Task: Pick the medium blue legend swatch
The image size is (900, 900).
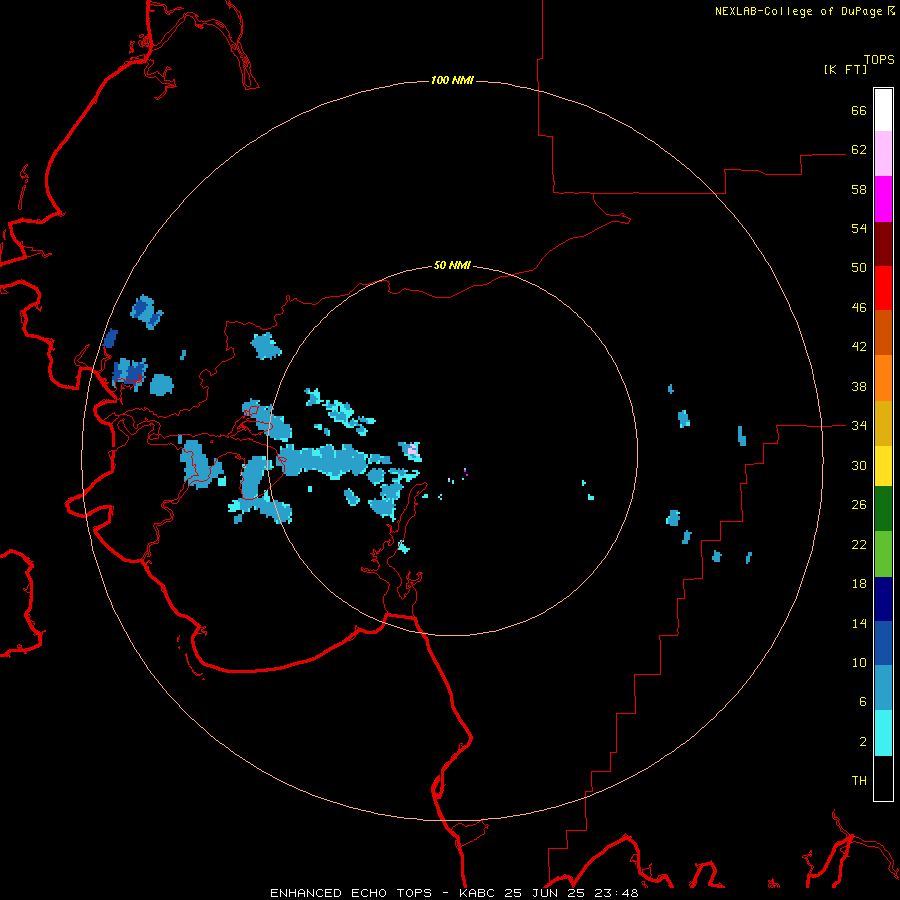Action: pos(883,643)
